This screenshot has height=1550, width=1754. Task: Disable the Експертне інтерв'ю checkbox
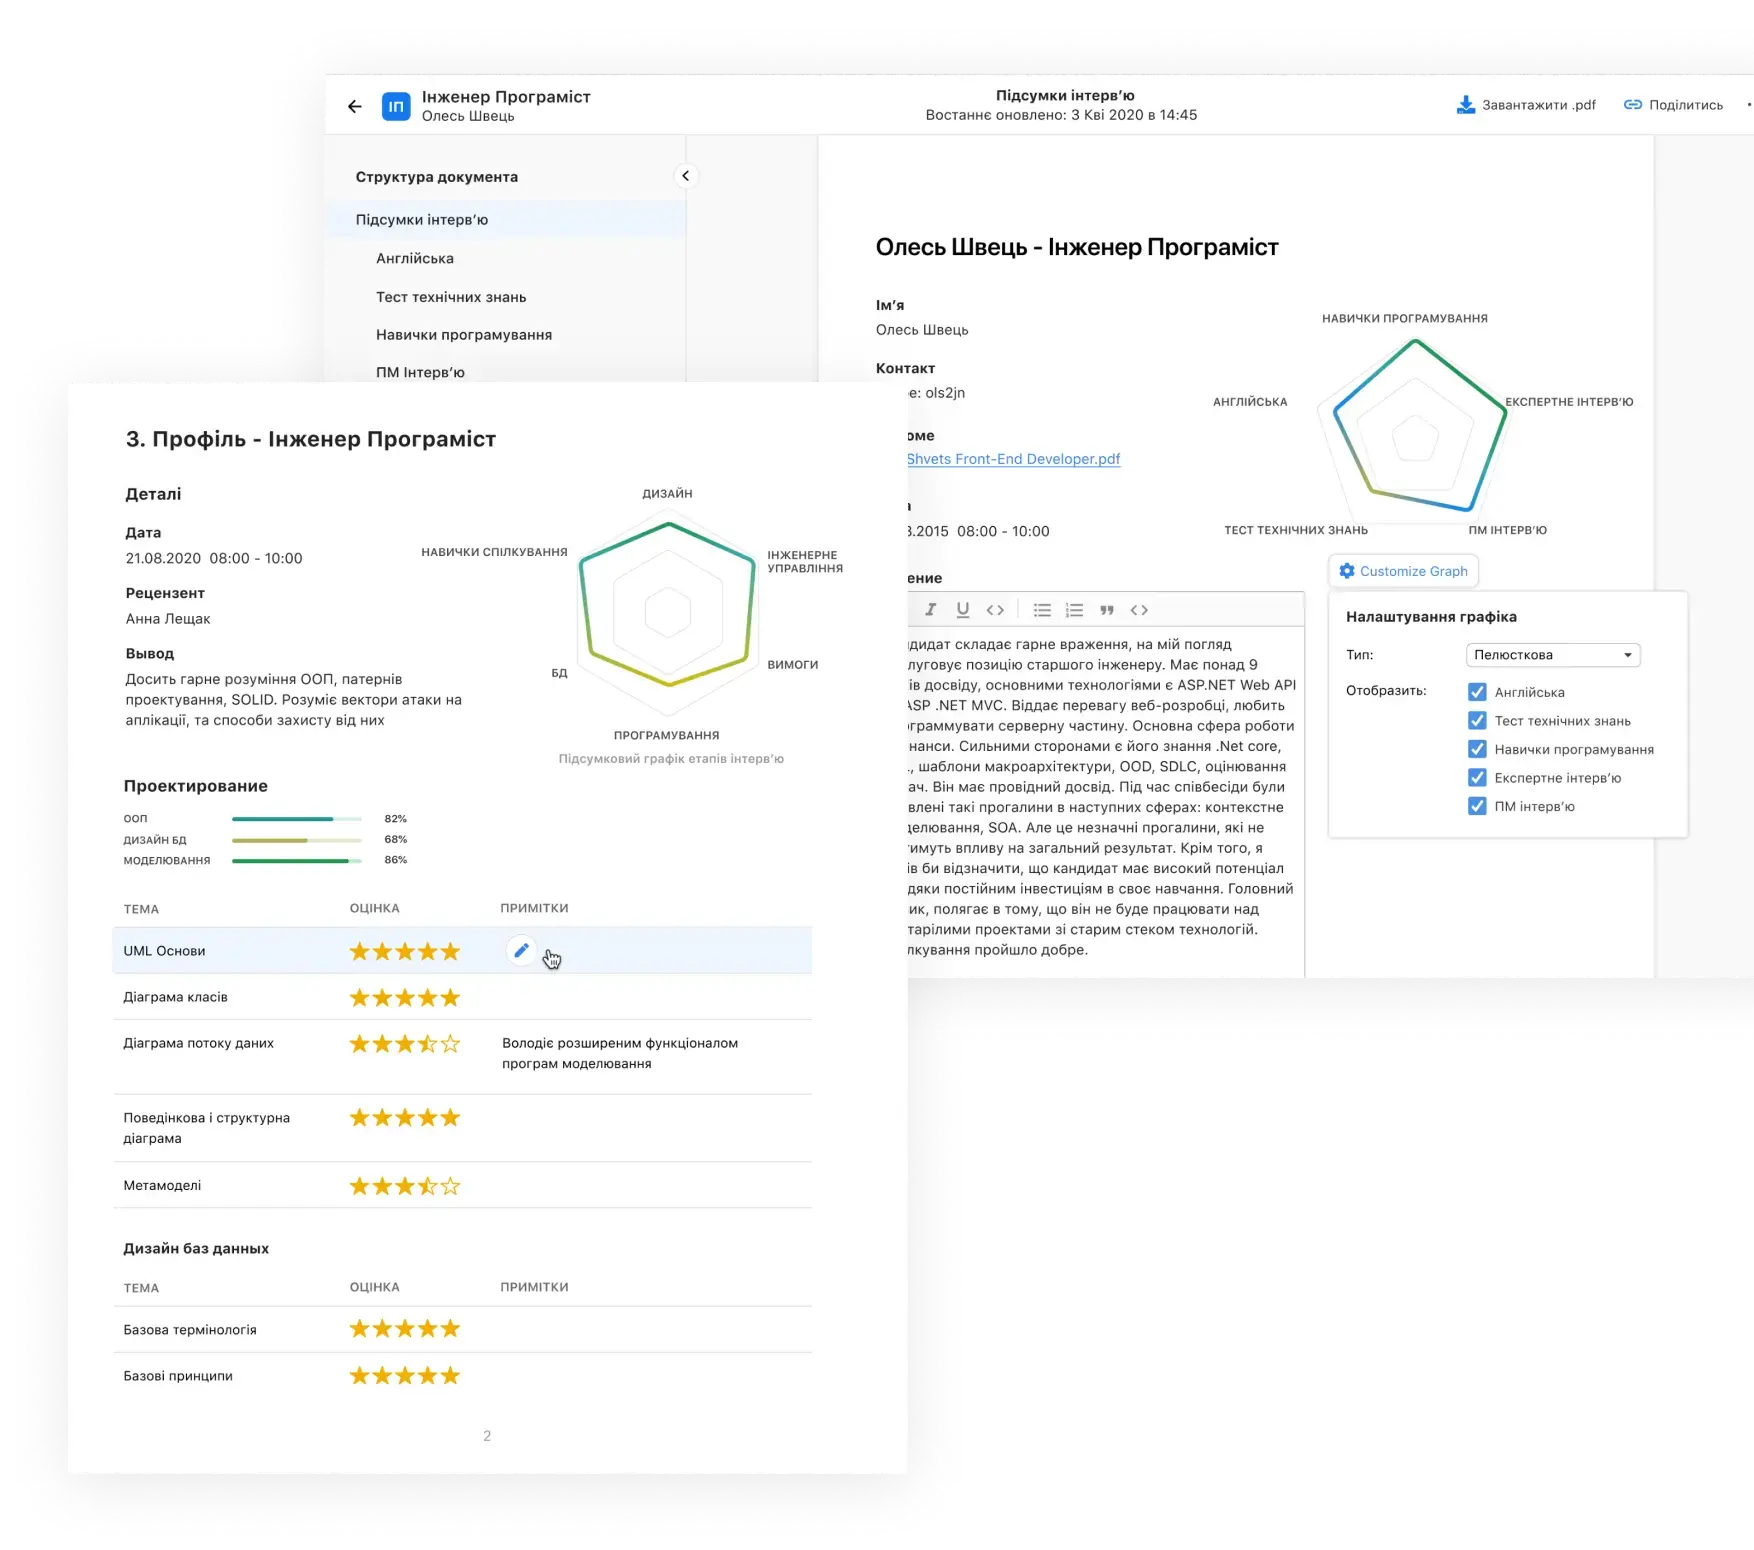(x=1477, y=777)
